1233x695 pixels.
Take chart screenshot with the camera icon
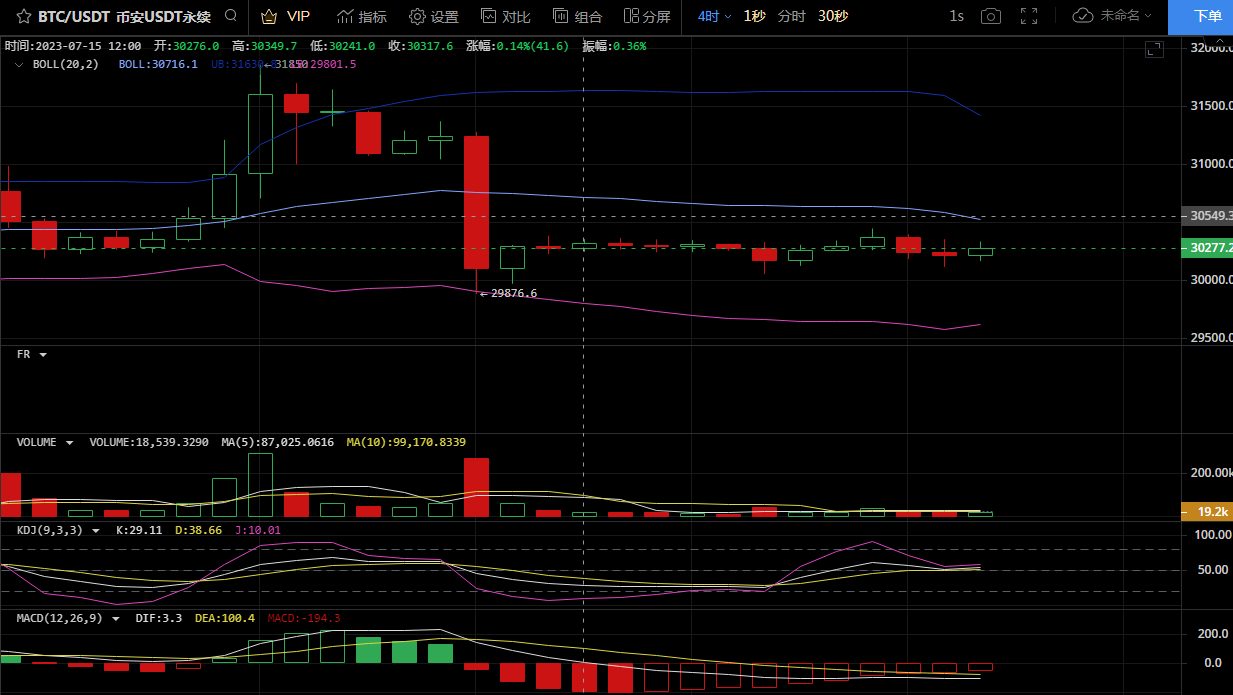[990, 16]
